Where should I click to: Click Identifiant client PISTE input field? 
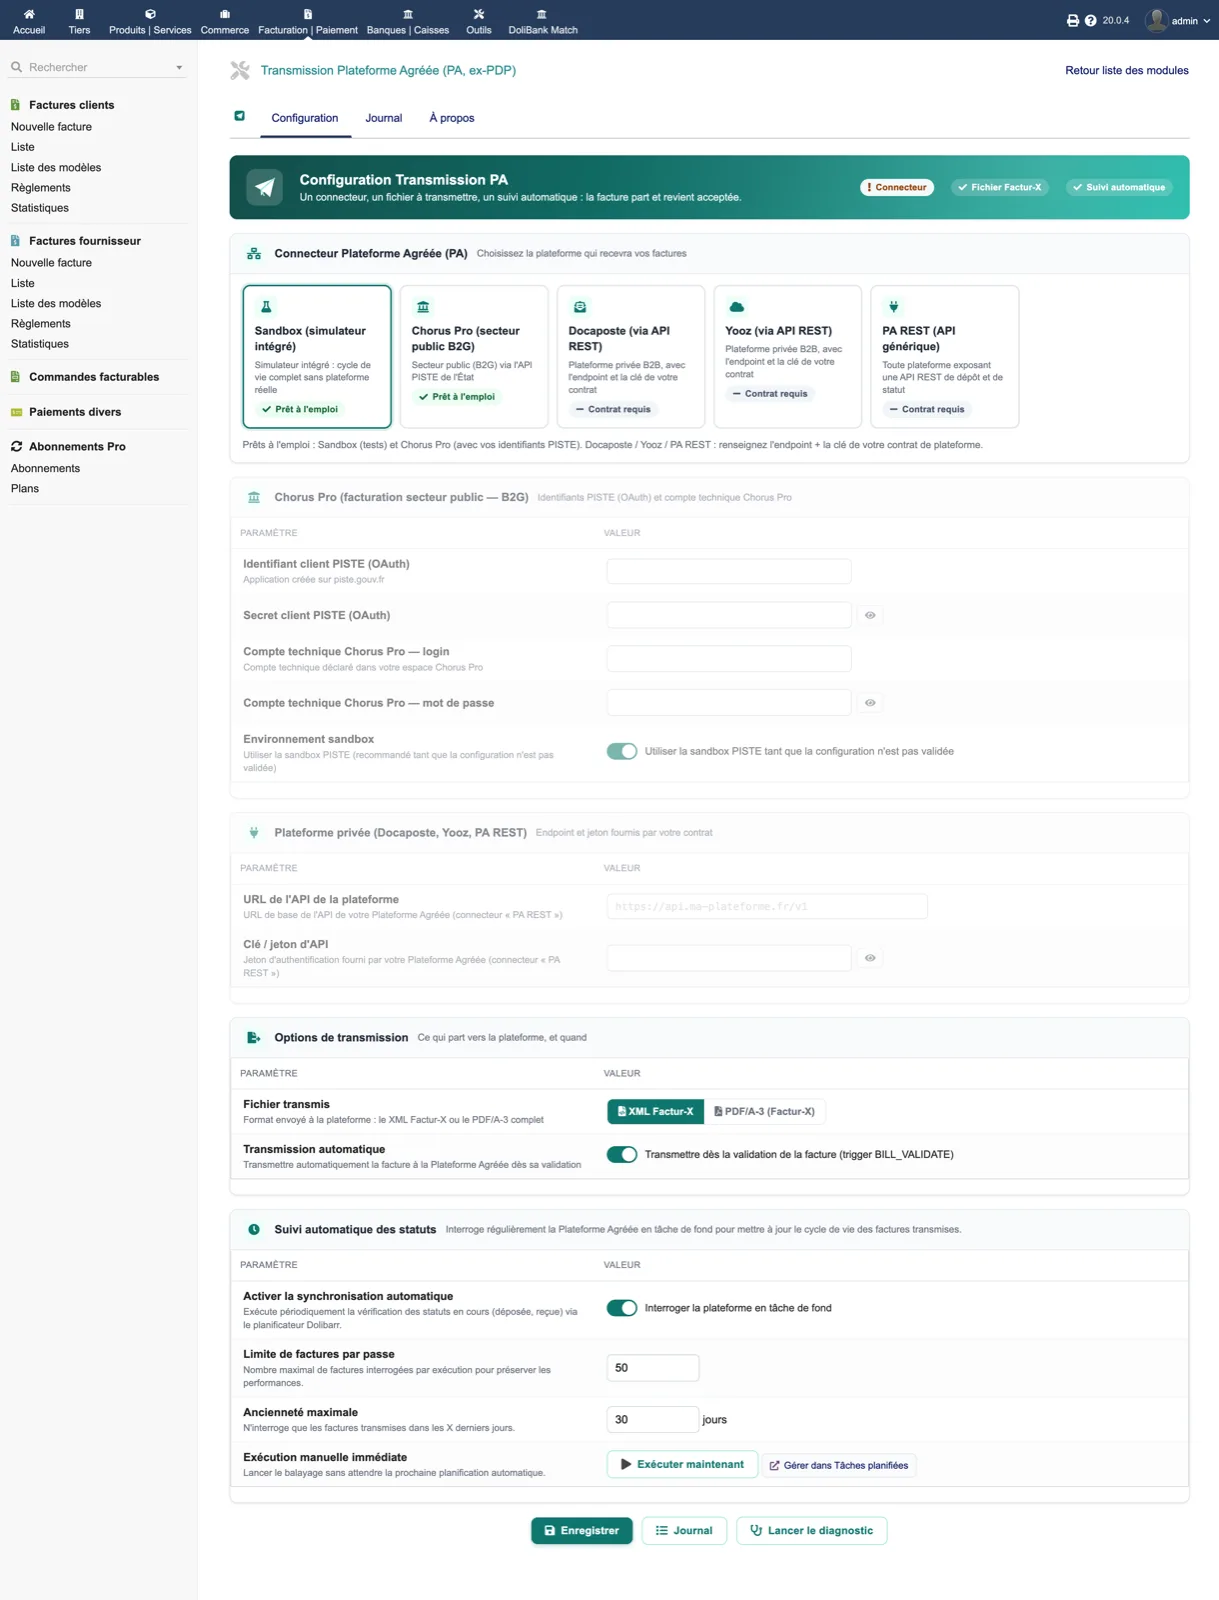tap(729, 571)
